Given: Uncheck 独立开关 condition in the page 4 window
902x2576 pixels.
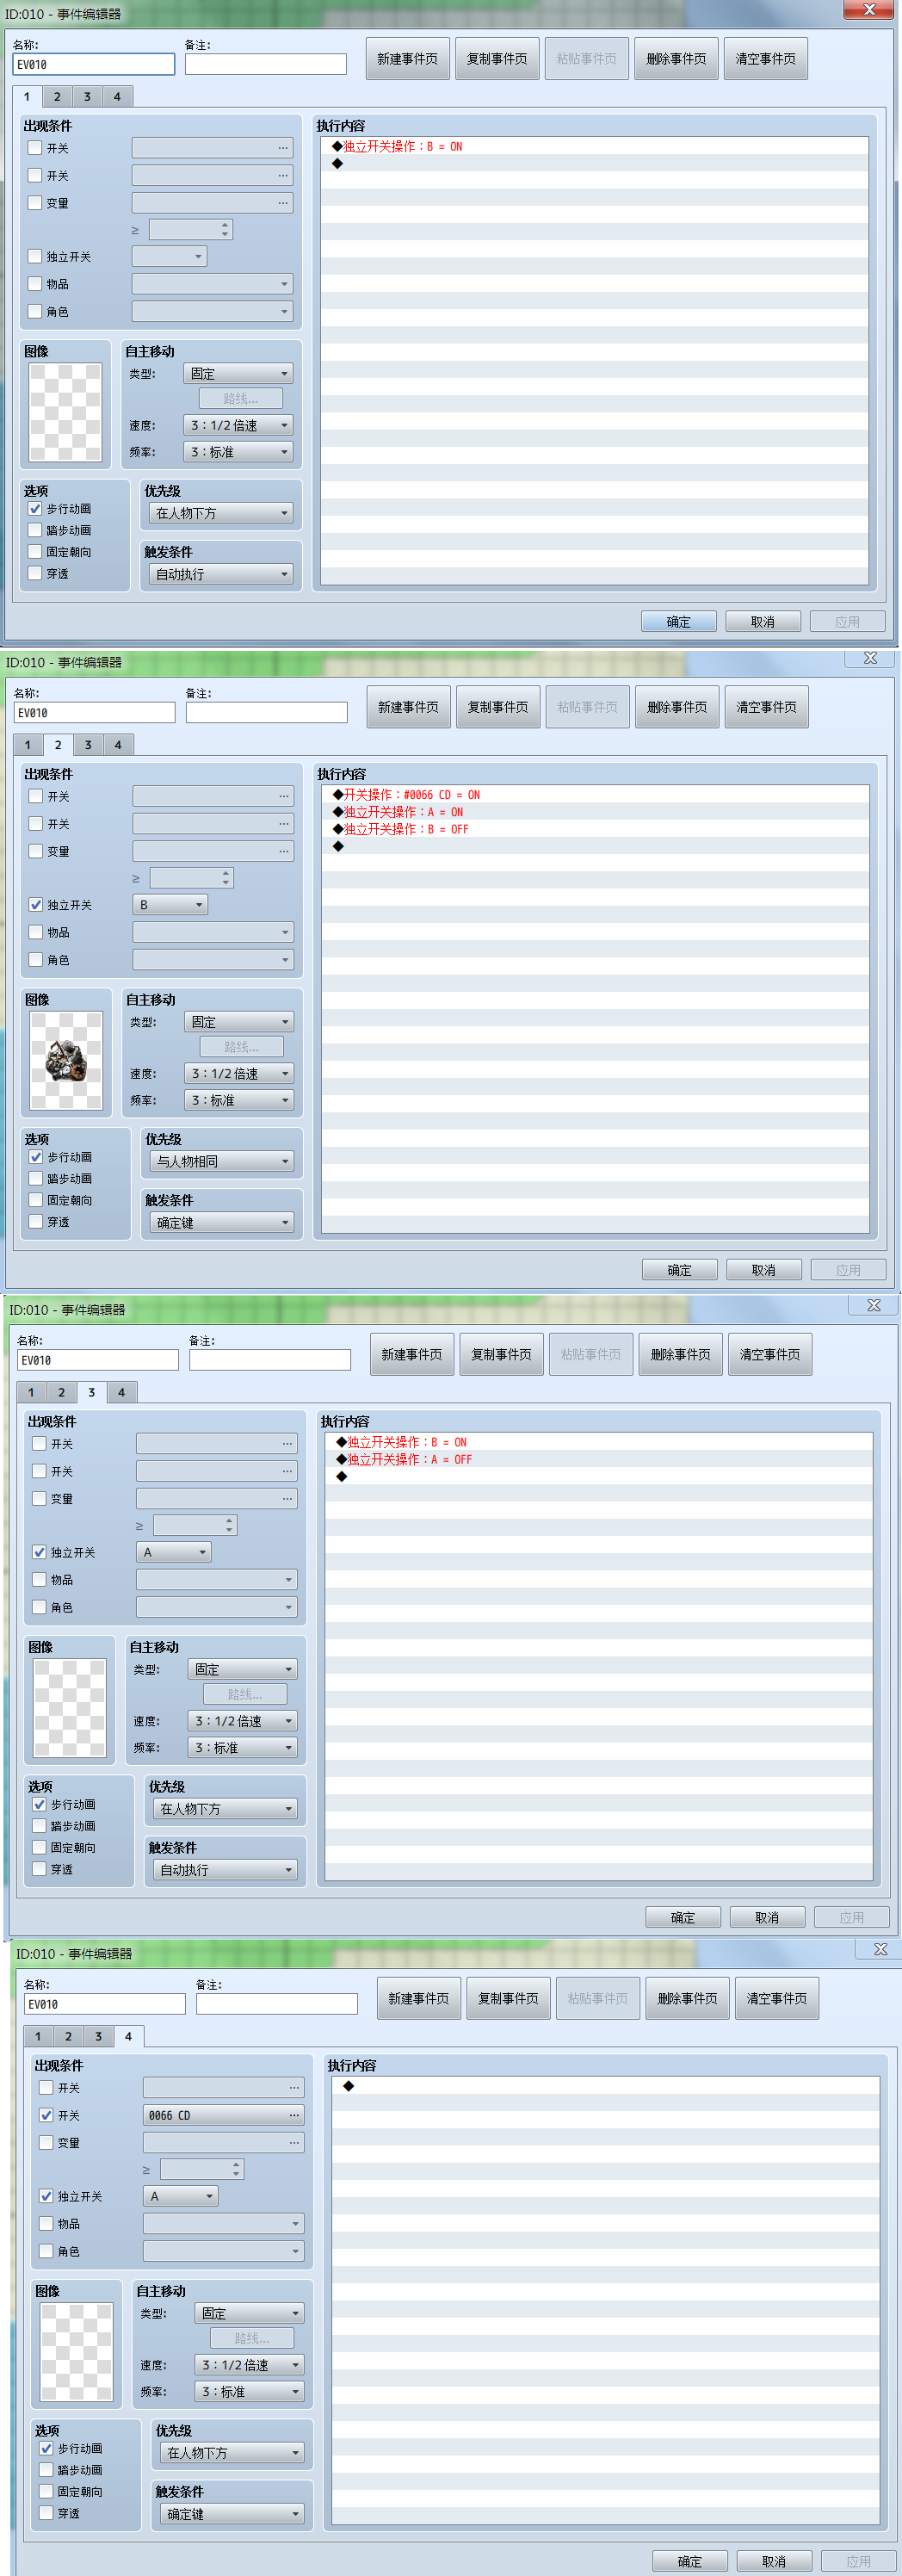Looking at the screenshot, I should [46, 2196].
